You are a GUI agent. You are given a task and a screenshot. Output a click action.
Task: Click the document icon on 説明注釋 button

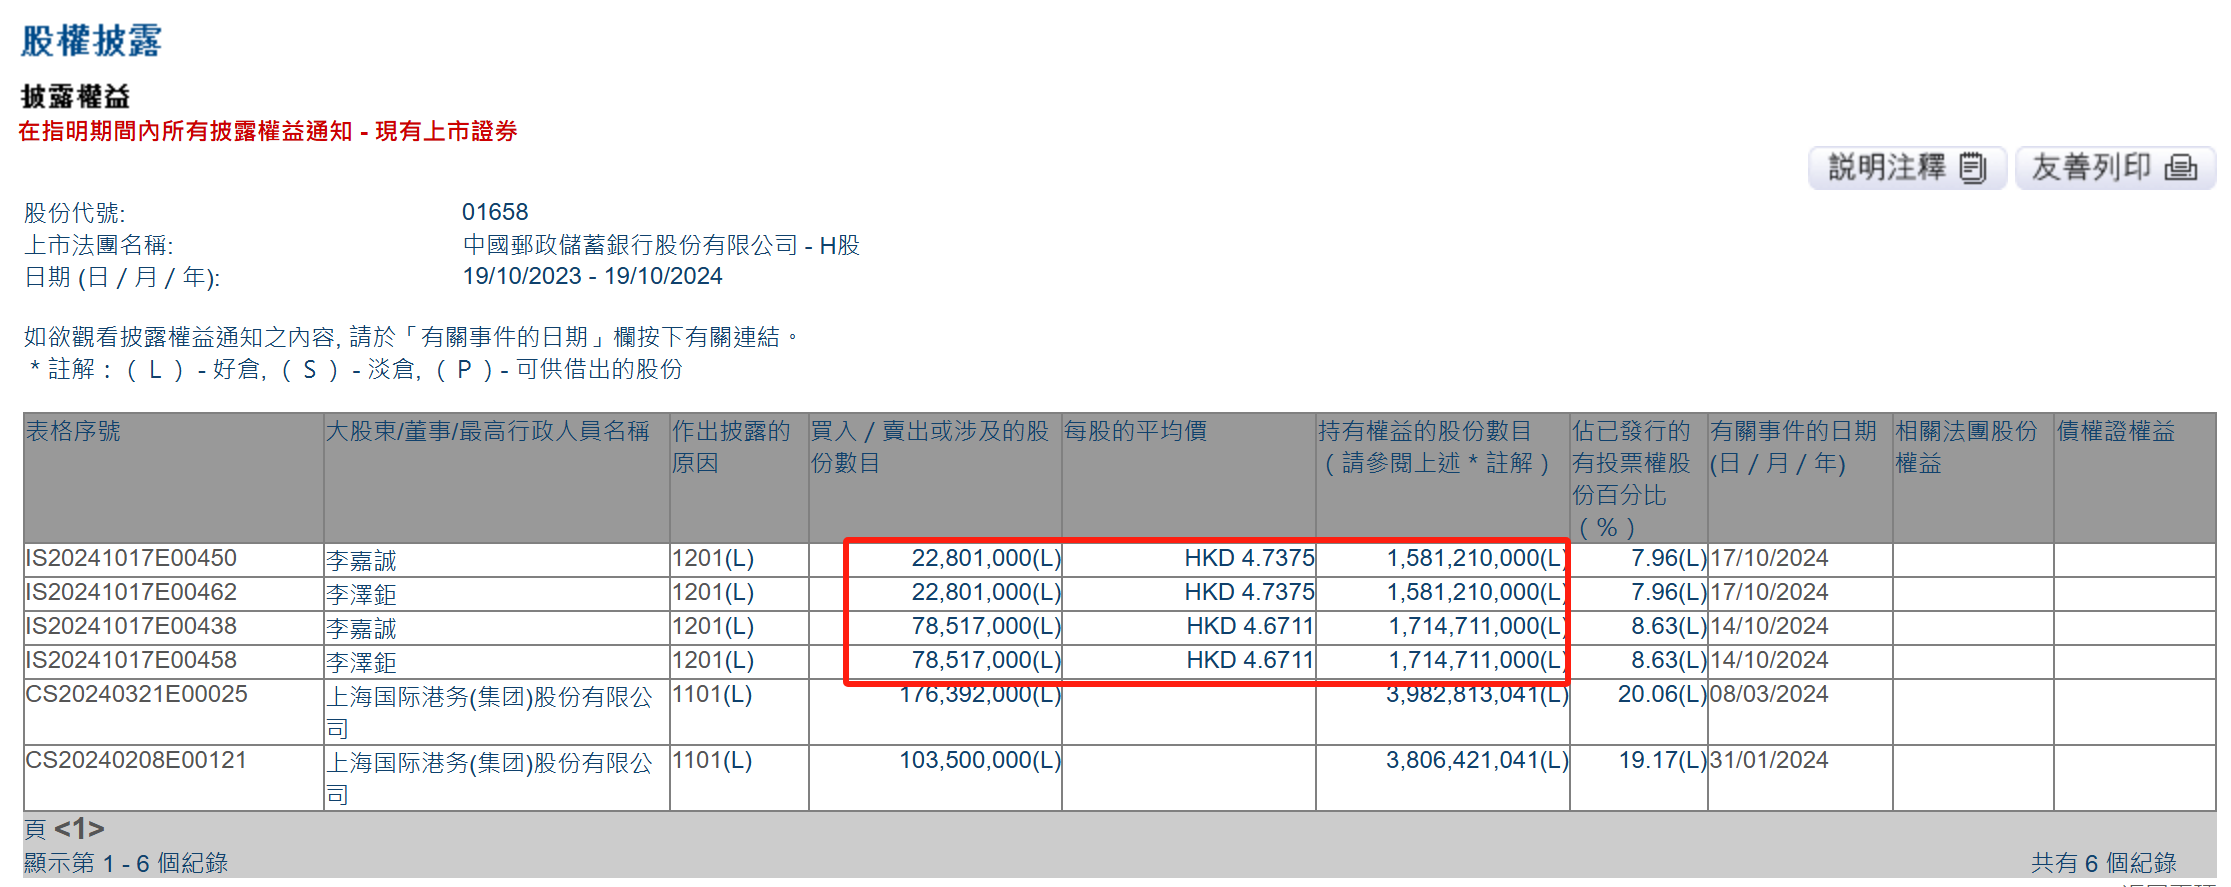(x=1973, y=168)
